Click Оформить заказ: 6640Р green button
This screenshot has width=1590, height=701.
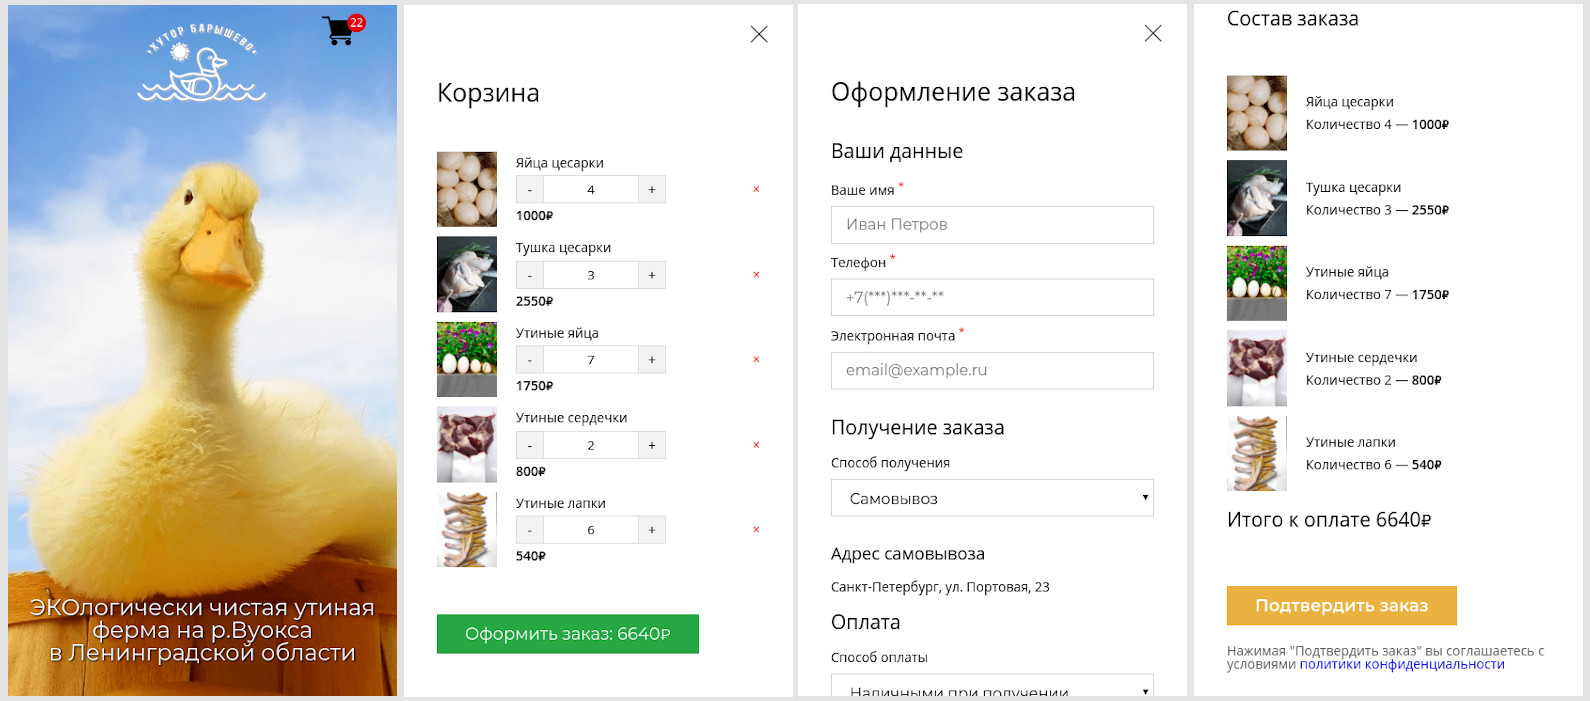[568, 634]
